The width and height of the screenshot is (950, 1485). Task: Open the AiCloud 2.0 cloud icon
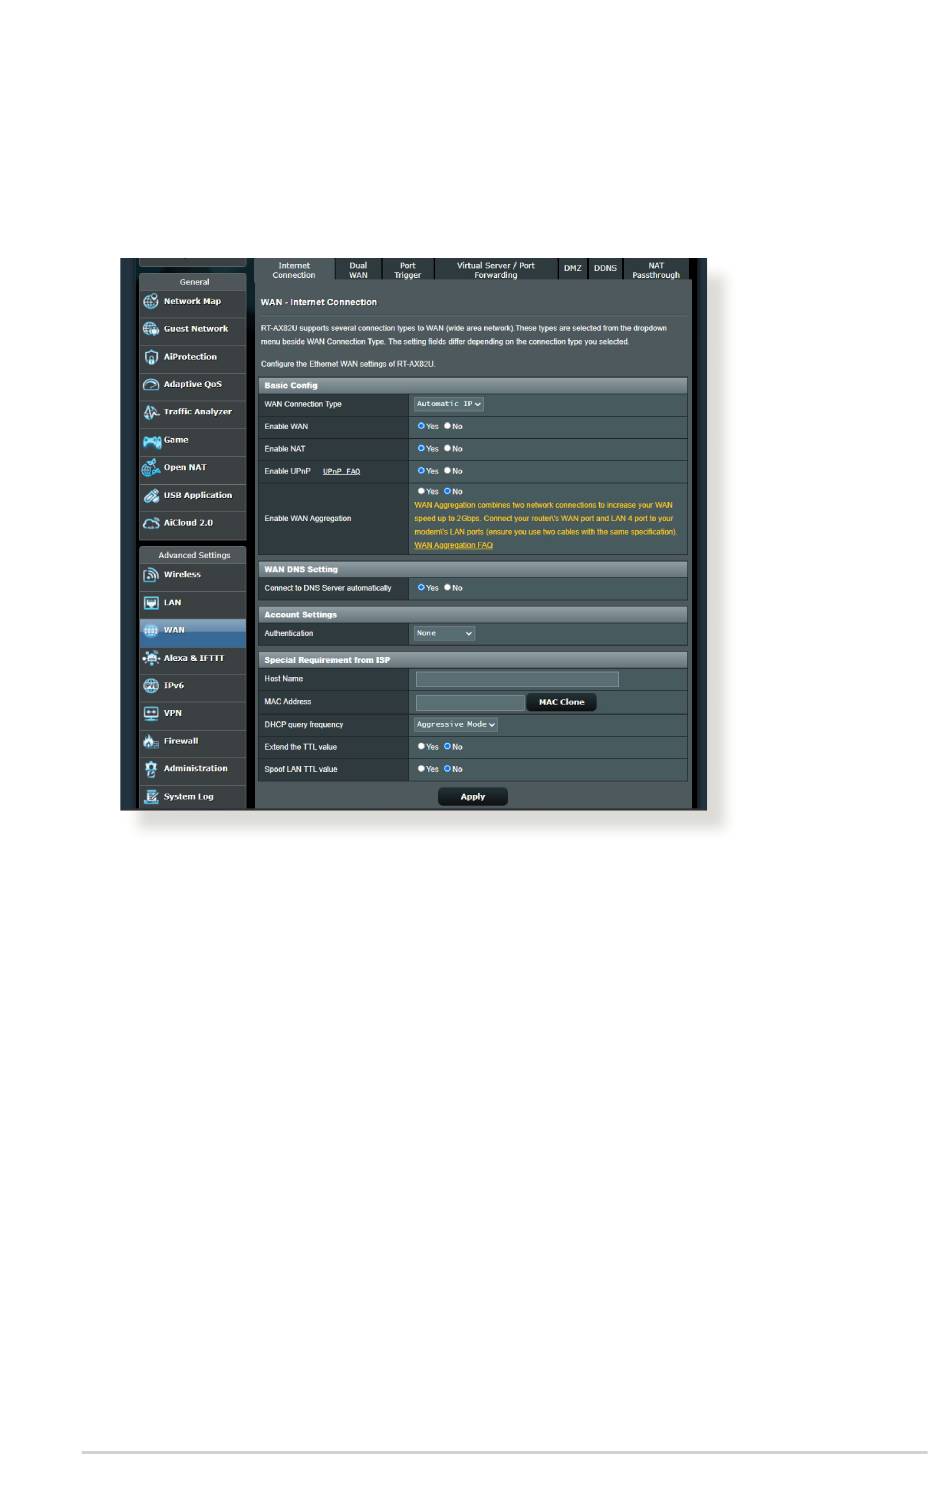tap(151, 523)
